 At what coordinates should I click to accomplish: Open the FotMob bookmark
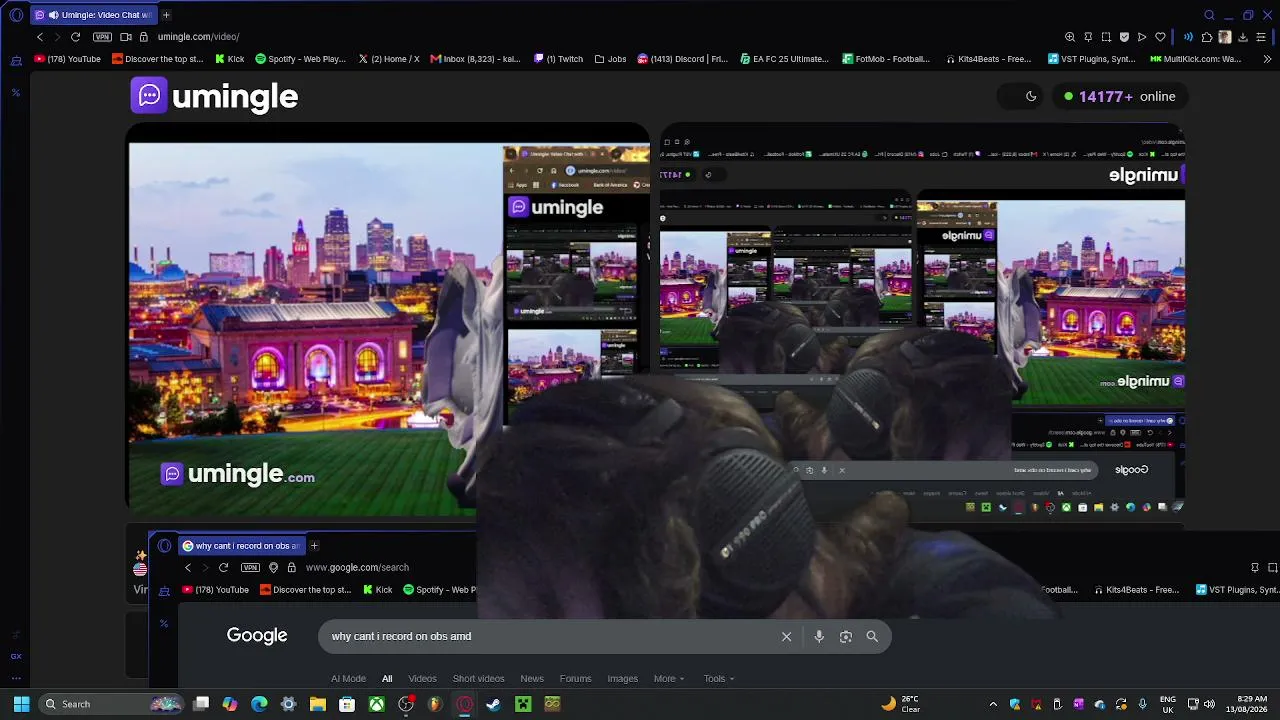(886, 59)
